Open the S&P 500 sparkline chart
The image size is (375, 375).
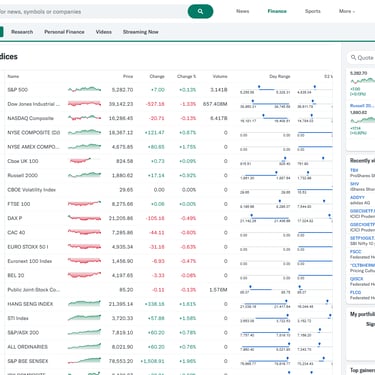tap(84, 89)
